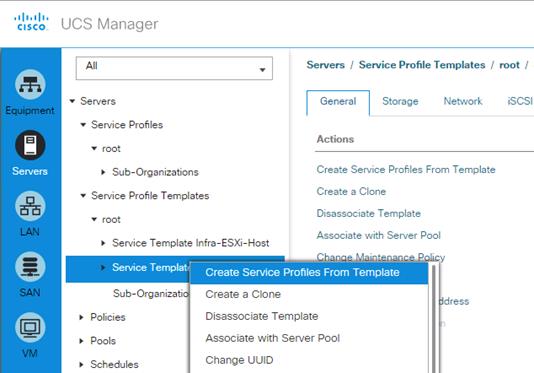The image size is (534, 373).
Task: Expand Sub-Organizations under Service Profiles
Action: click(x=104, y=172)
